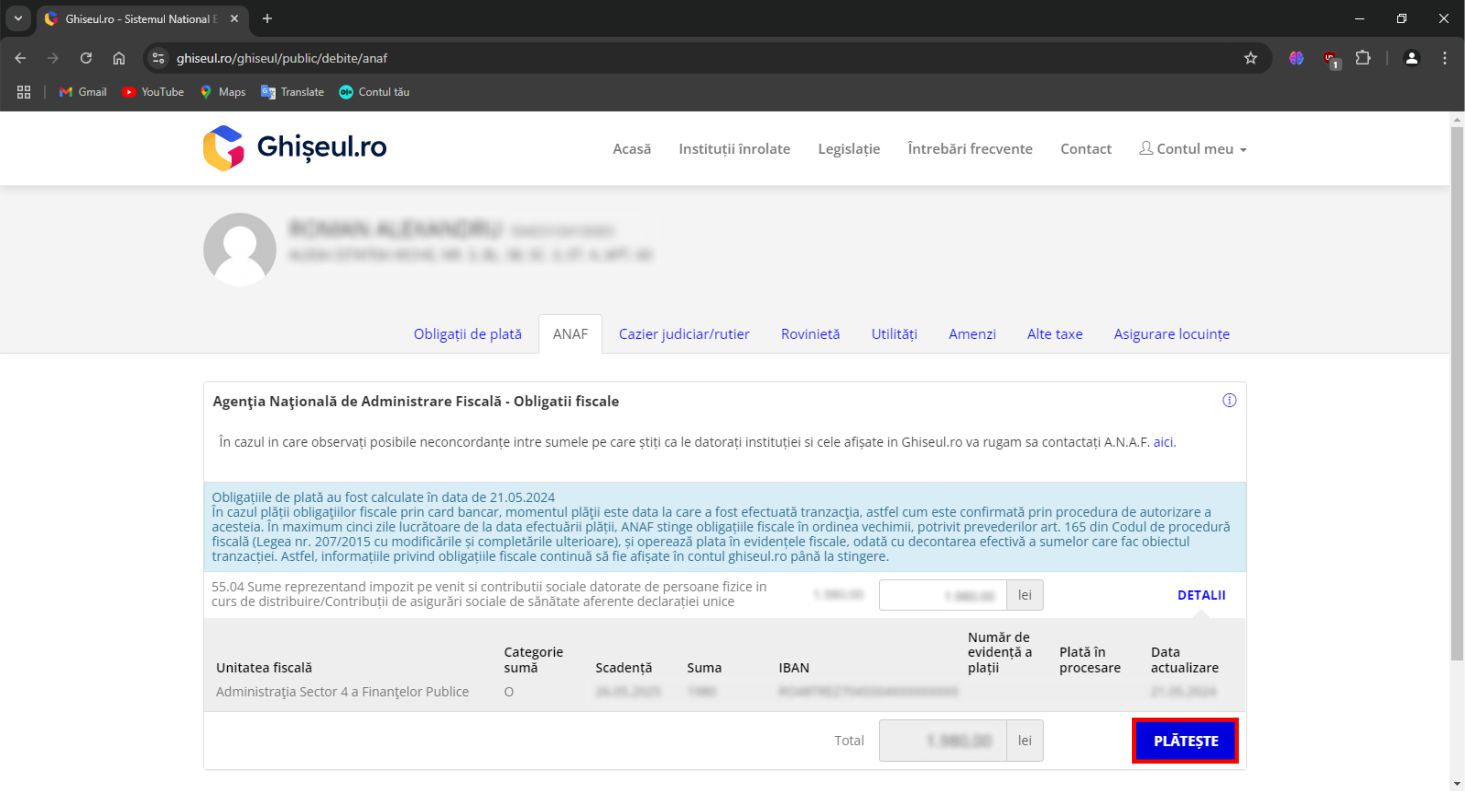Image resolution: width=1465 pixels, height=791 pixels.
Task: Open the Gmail bookmark
Action: pyautogui.click(x=83, y=92)
